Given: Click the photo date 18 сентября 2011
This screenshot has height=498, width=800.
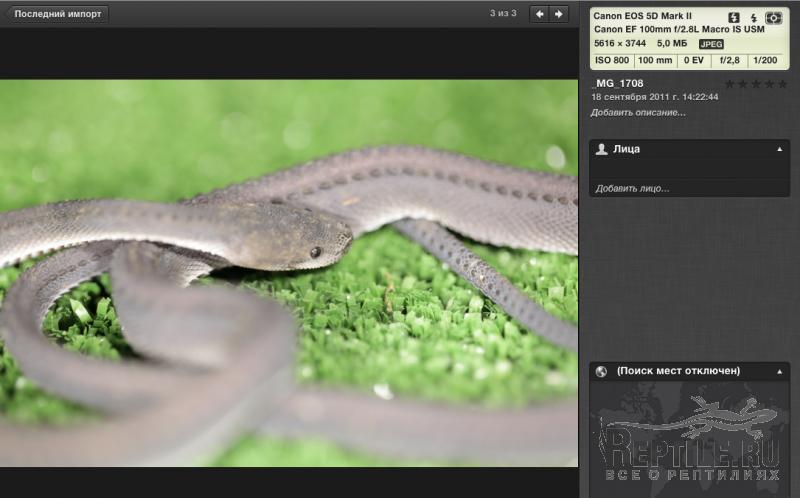Looking at the screenshot, I should click(x=654, y=97).
